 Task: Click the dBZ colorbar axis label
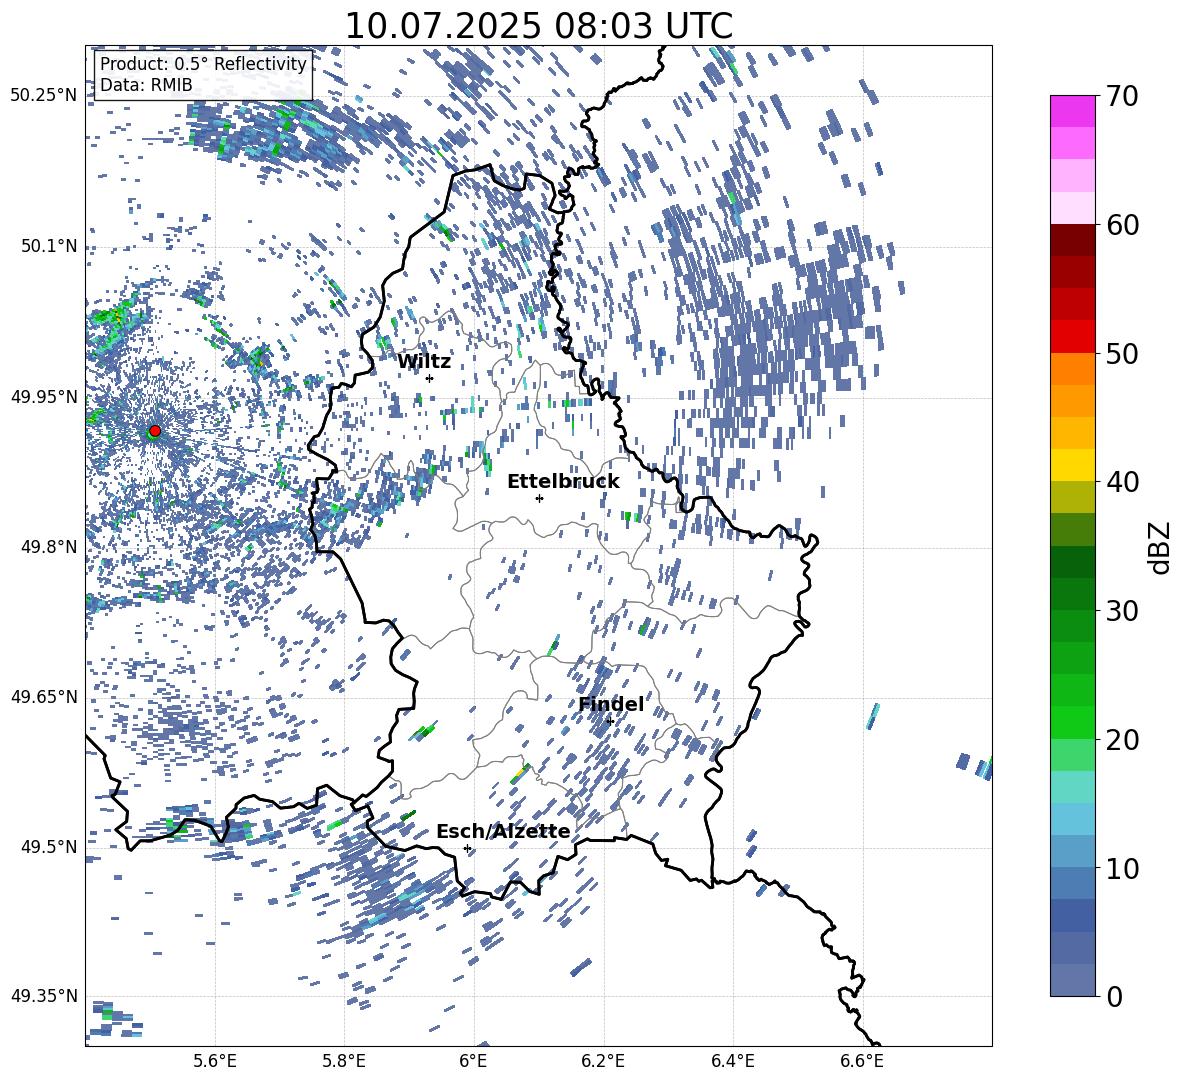click(1160, 547)
